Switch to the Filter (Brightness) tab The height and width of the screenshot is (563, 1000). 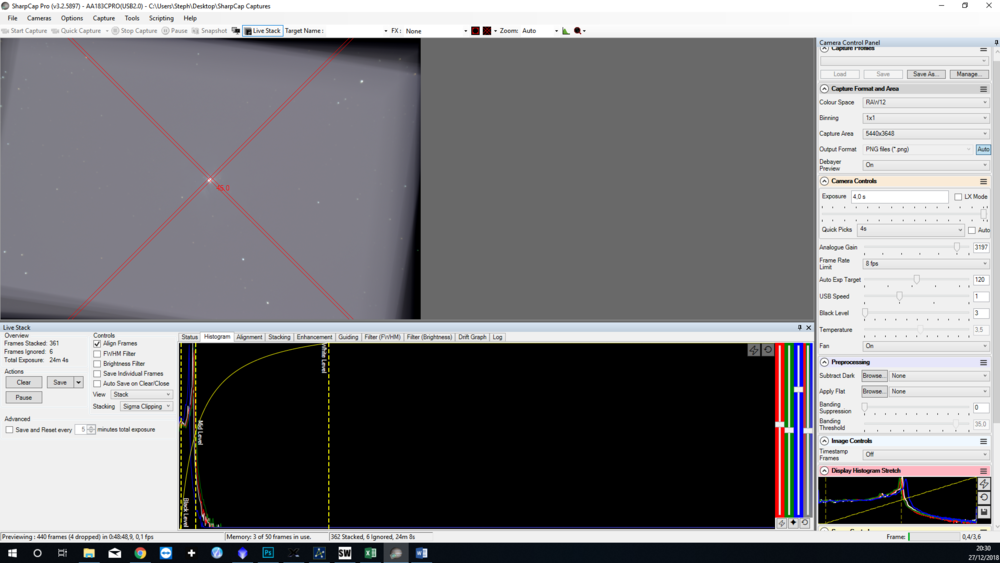pyautogui.click(x=429, y=337)
